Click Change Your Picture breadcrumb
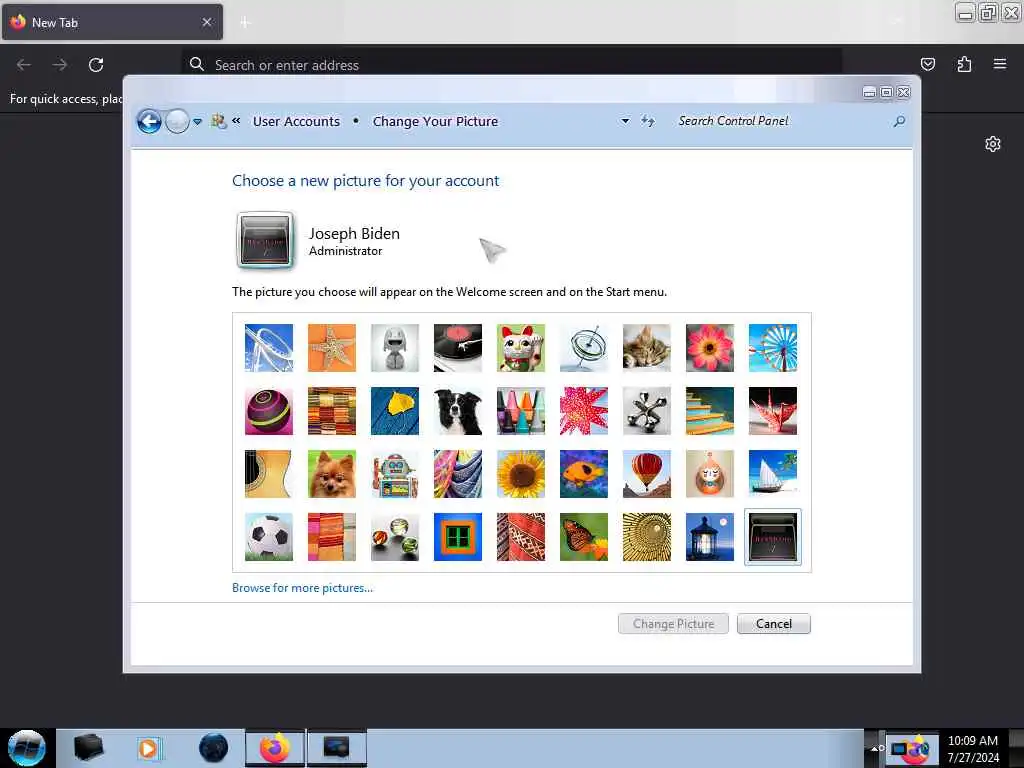 click(436, 121)
